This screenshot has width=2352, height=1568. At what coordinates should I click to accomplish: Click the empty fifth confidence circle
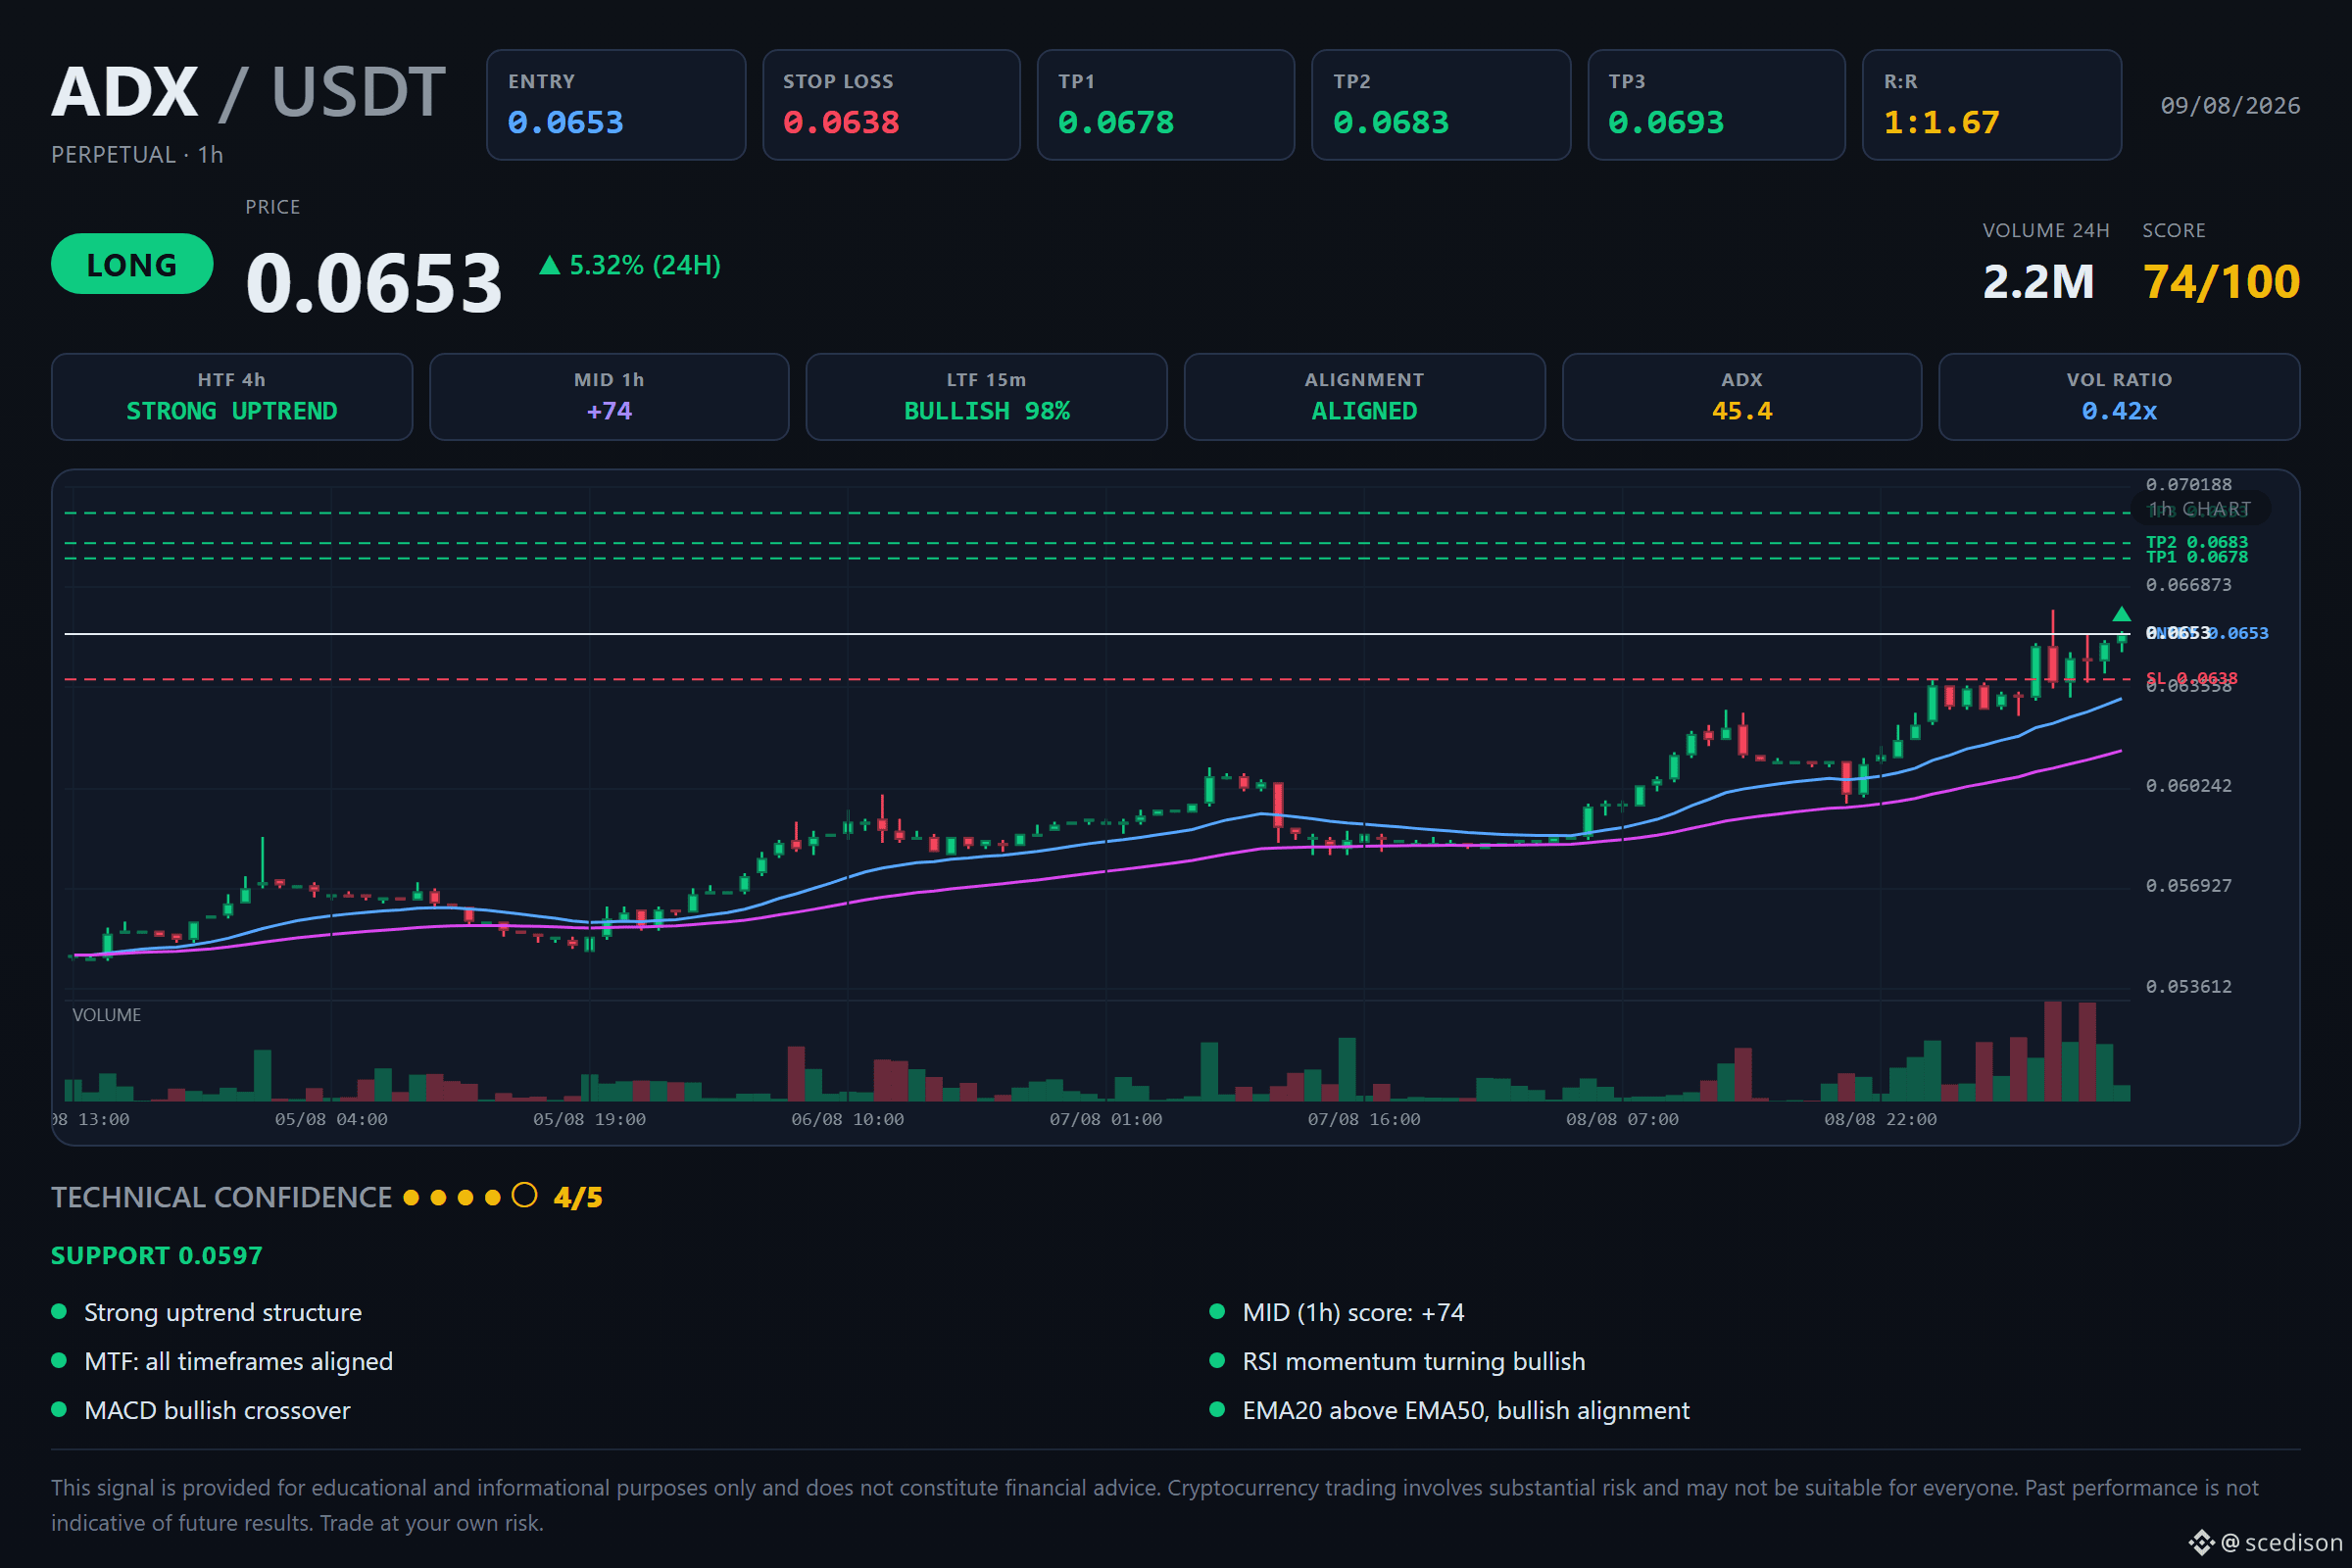point(524,1195)
